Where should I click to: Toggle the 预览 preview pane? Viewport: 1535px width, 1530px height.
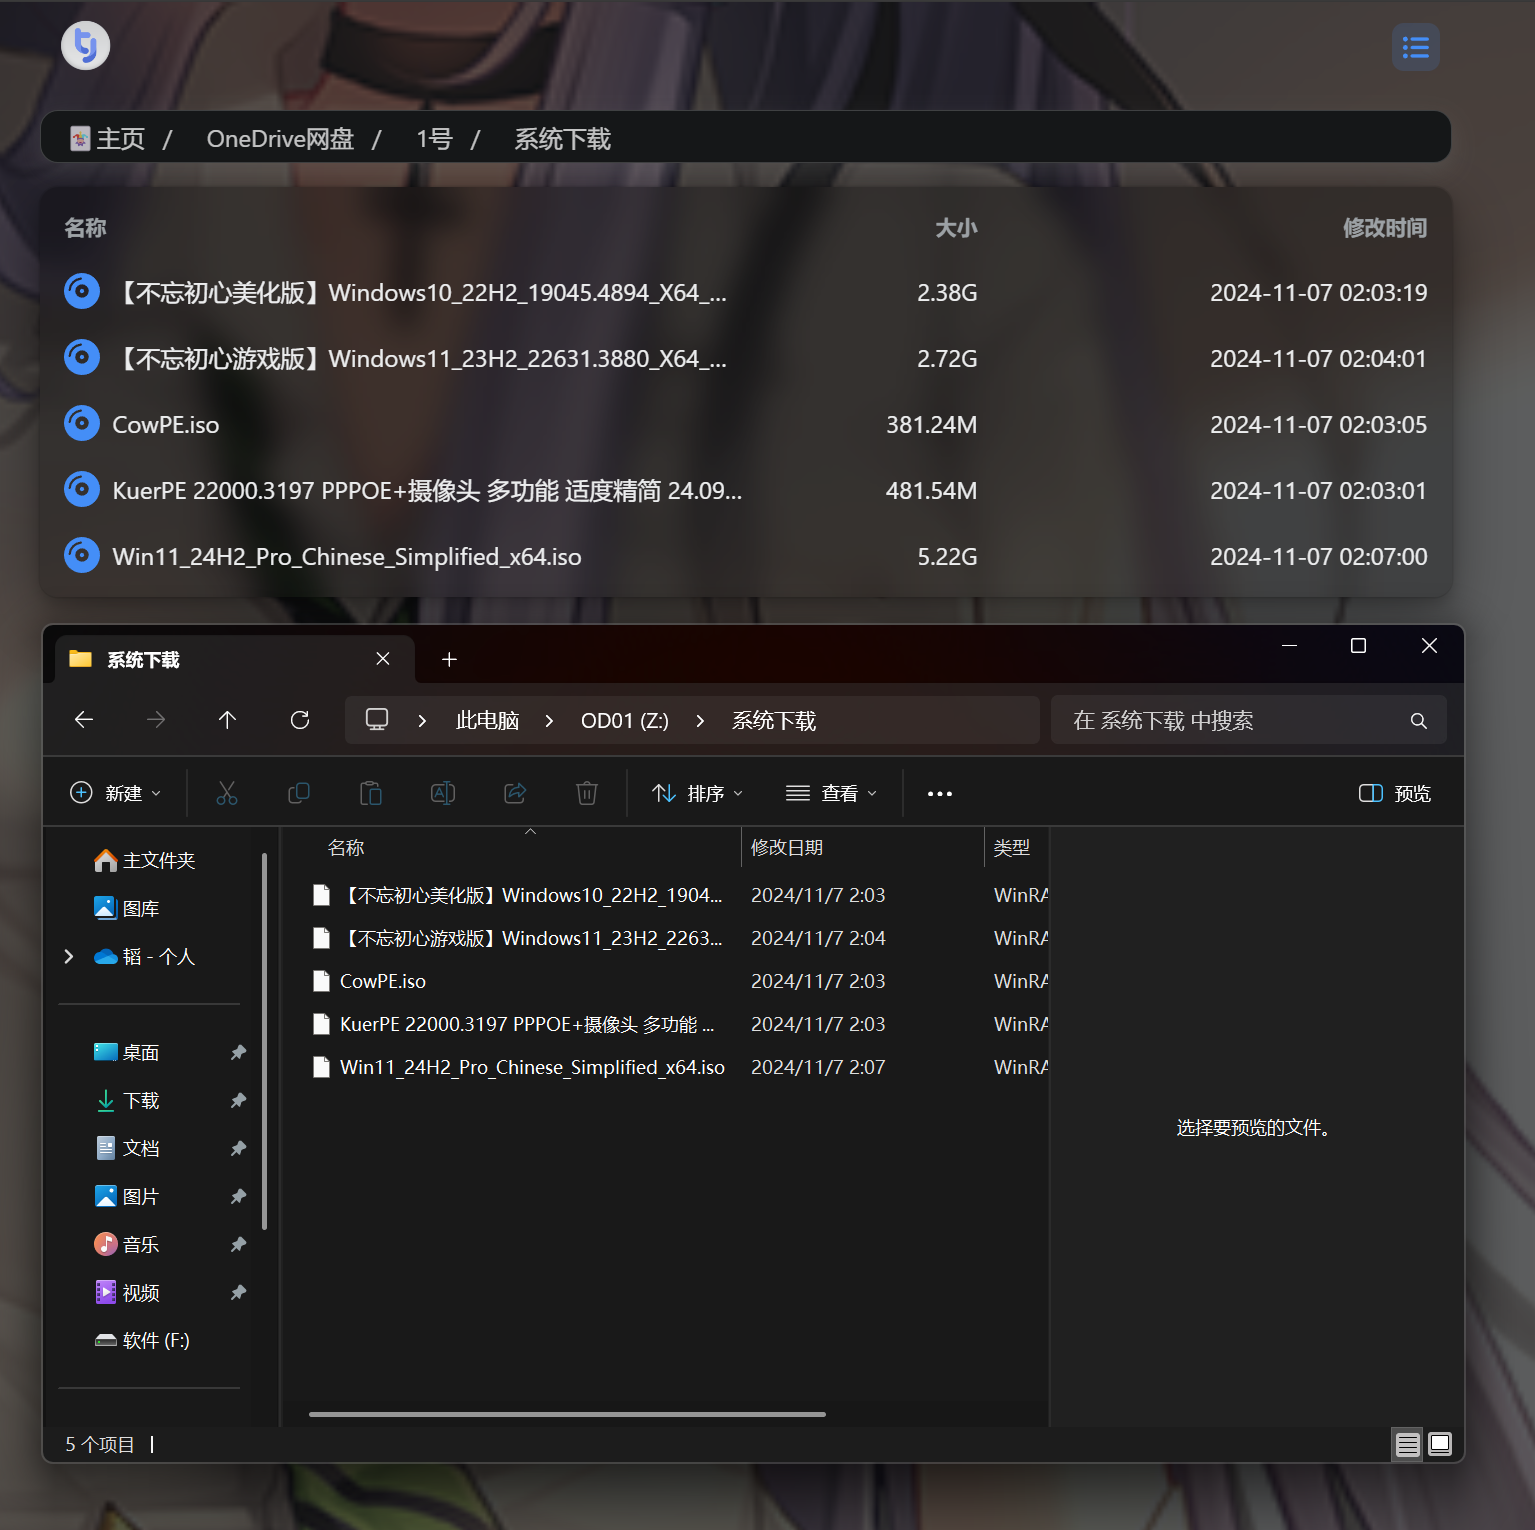click(x=1394, y=793)
